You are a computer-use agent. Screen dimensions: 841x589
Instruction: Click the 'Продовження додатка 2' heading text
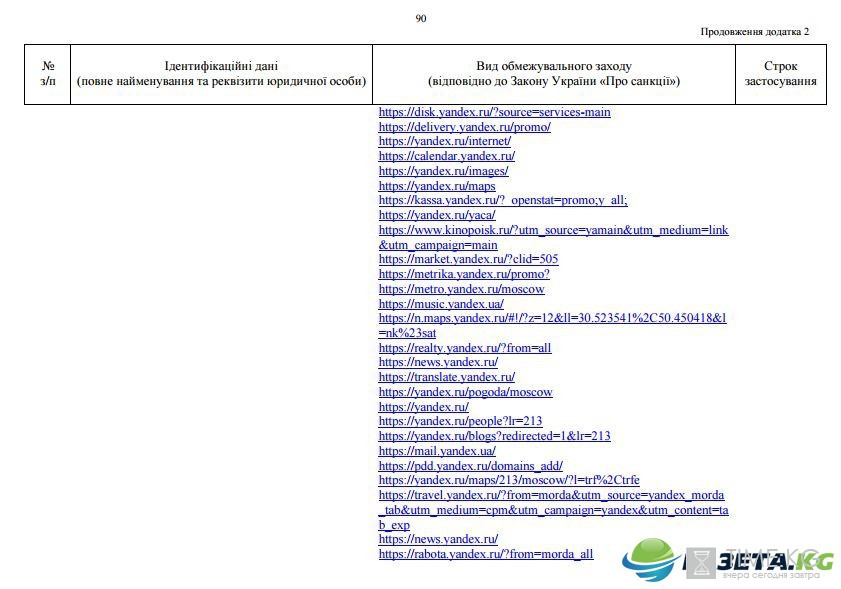755,32
